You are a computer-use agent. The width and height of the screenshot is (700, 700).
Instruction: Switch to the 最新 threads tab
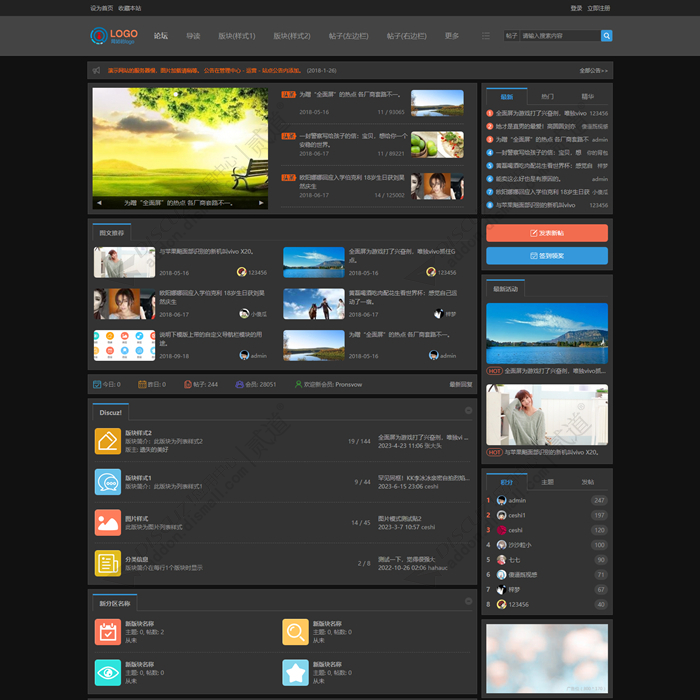point(507,96)
